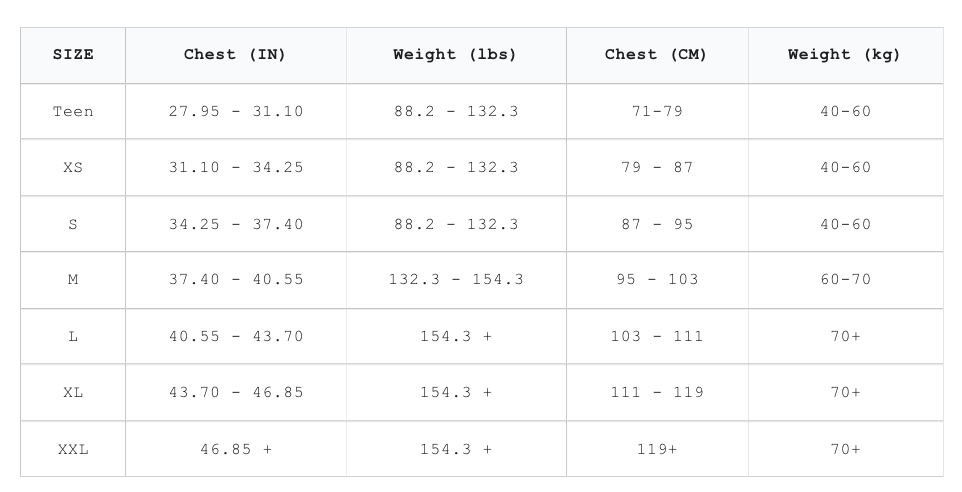Click the 103 - 111 chest cell

[657, 336]
